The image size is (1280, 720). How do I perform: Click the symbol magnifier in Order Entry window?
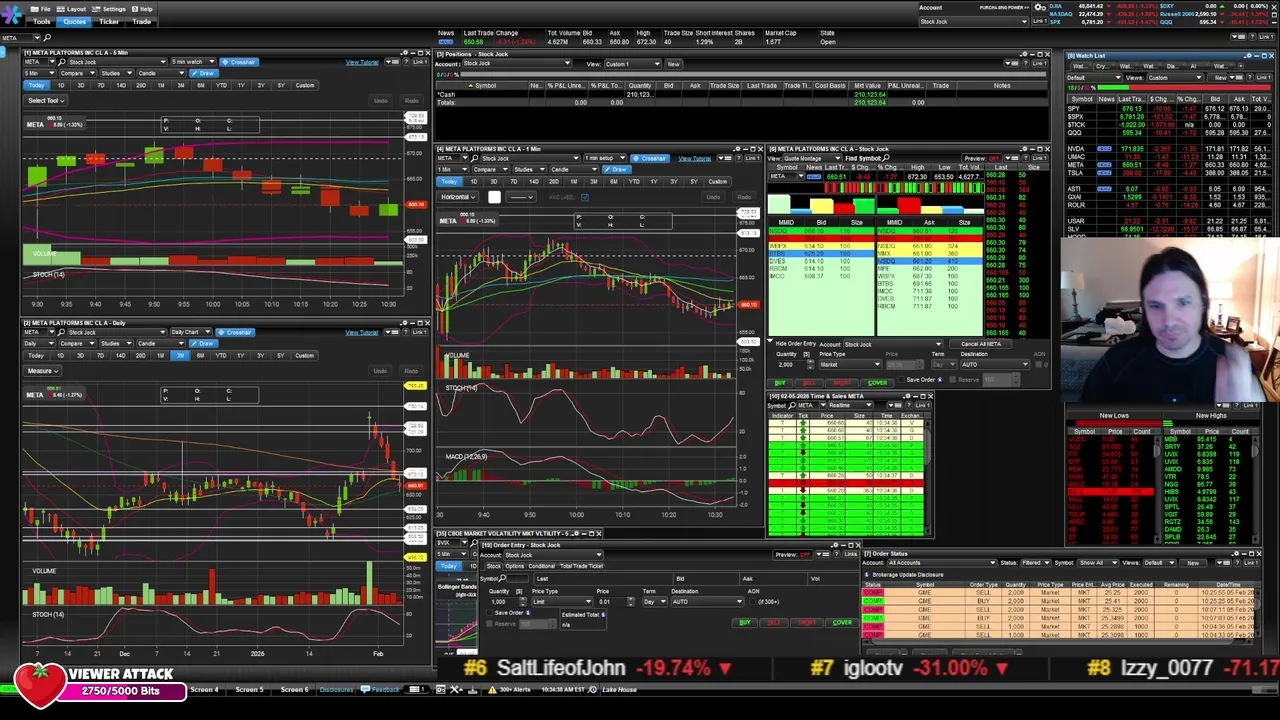(x=502, y=578)
